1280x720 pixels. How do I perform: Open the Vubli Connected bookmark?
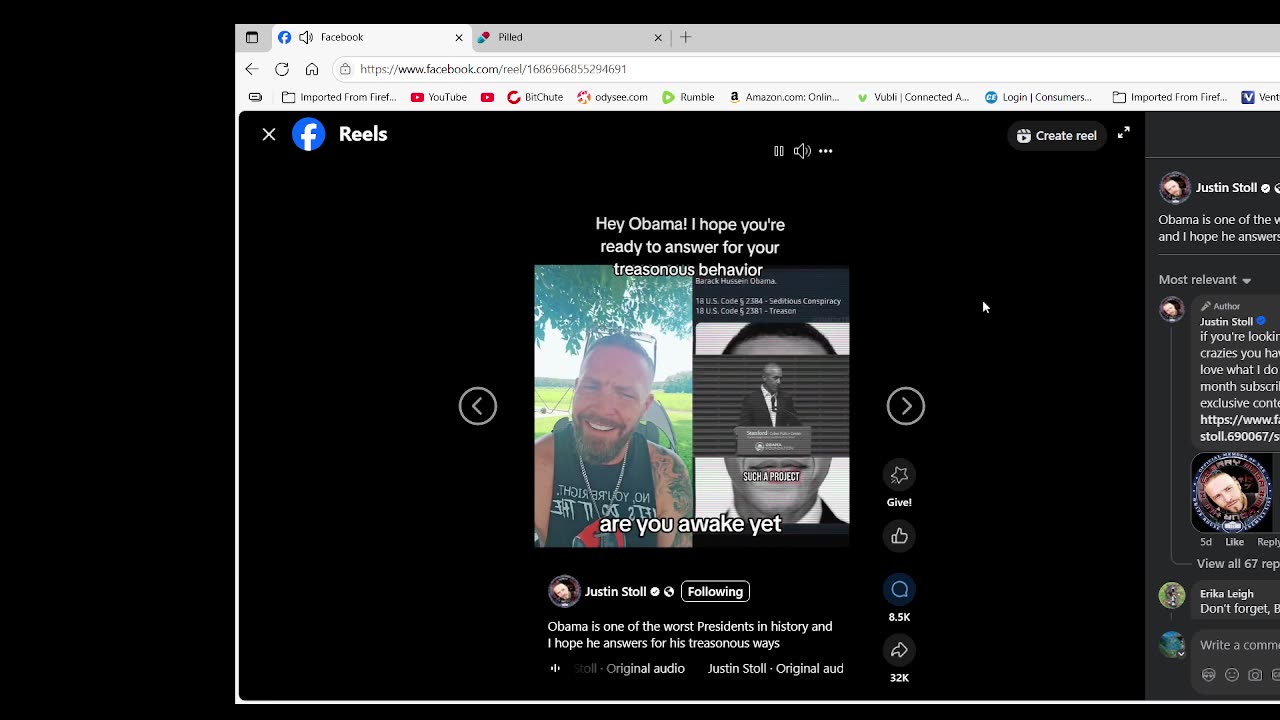point(913,97)
